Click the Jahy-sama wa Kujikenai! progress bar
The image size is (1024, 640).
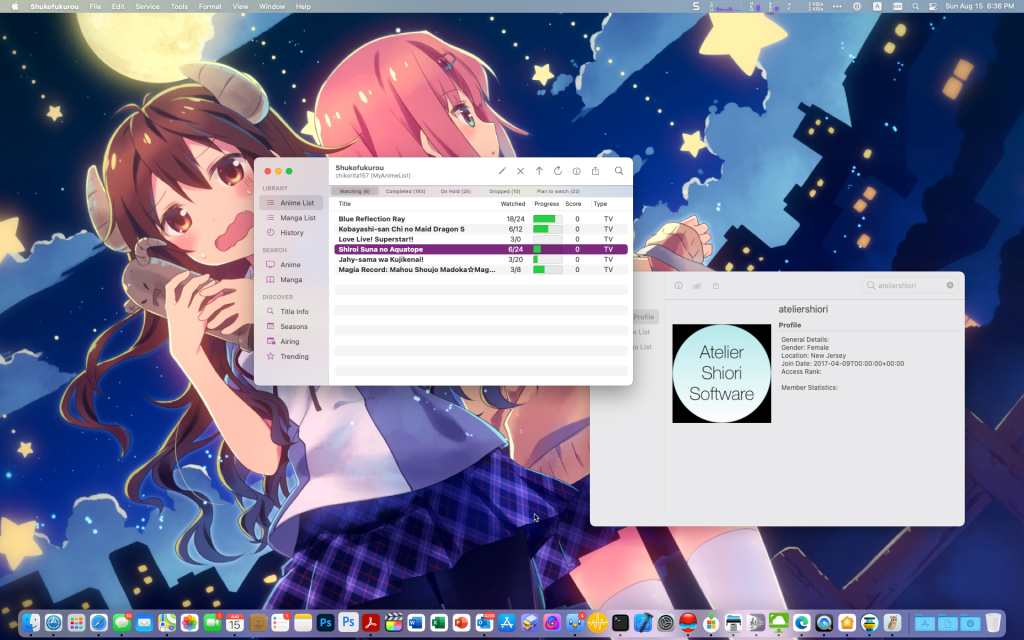point(547,259)
